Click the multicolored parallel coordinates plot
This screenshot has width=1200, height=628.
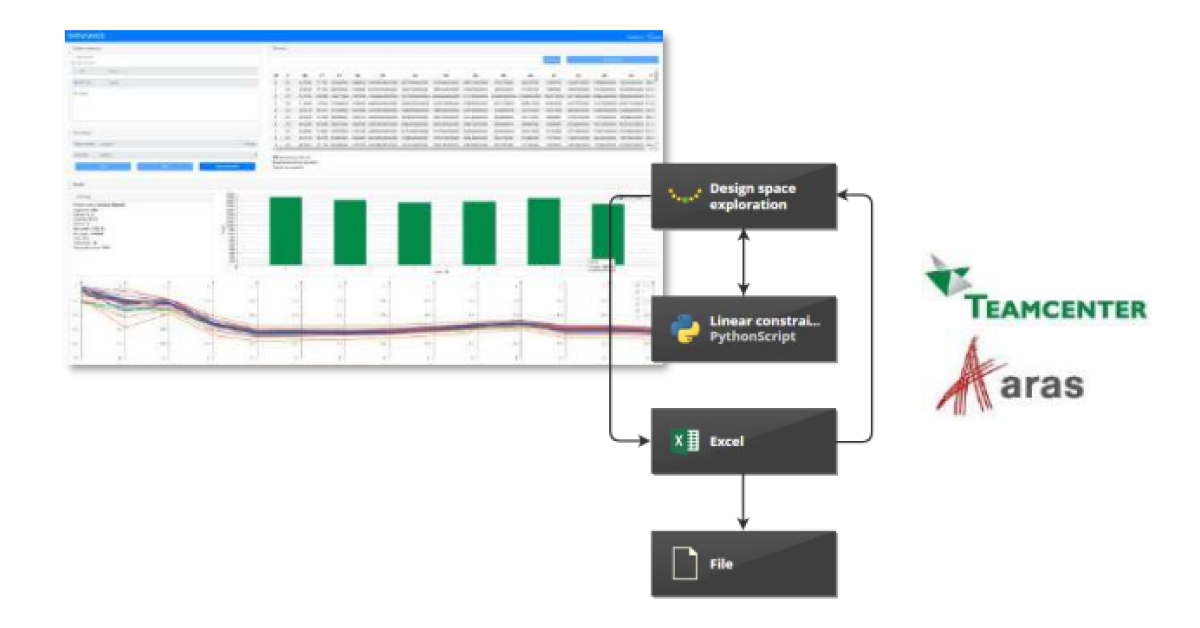coord(366,320)
